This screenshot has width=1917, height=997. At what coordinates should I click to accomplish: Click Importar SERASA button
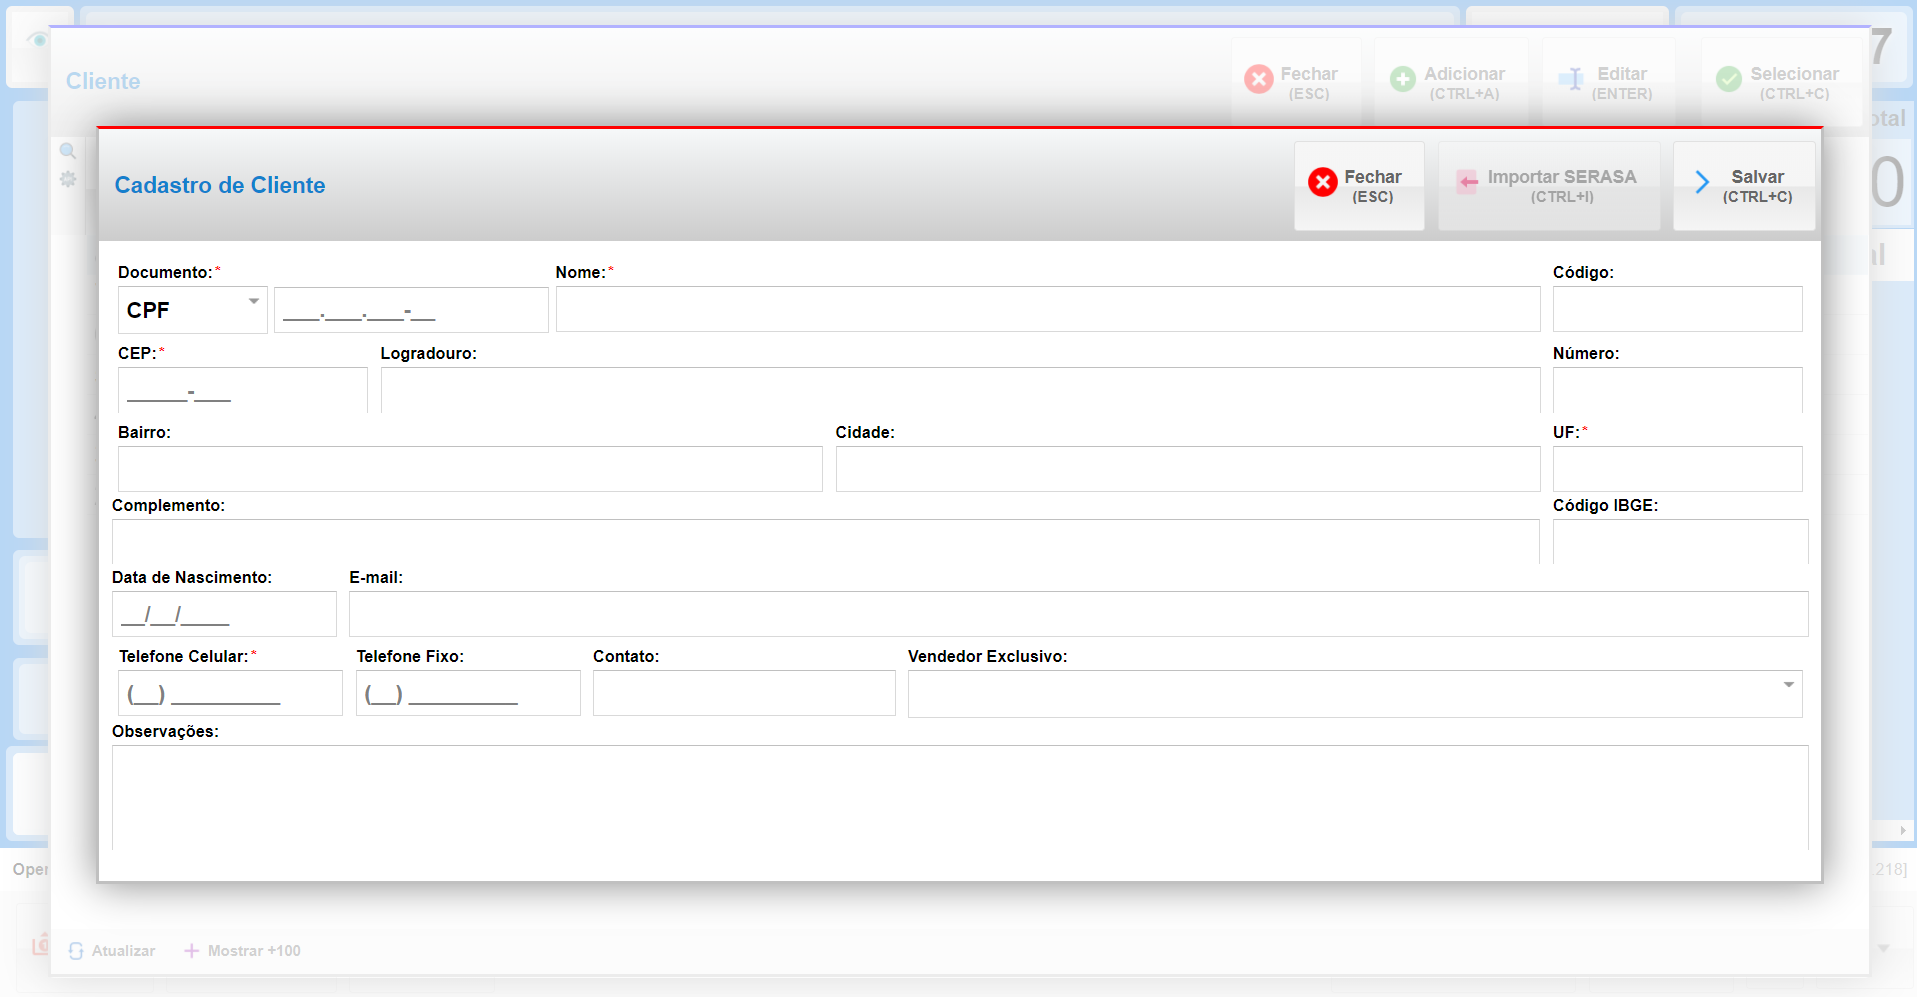pos(1549,186)
